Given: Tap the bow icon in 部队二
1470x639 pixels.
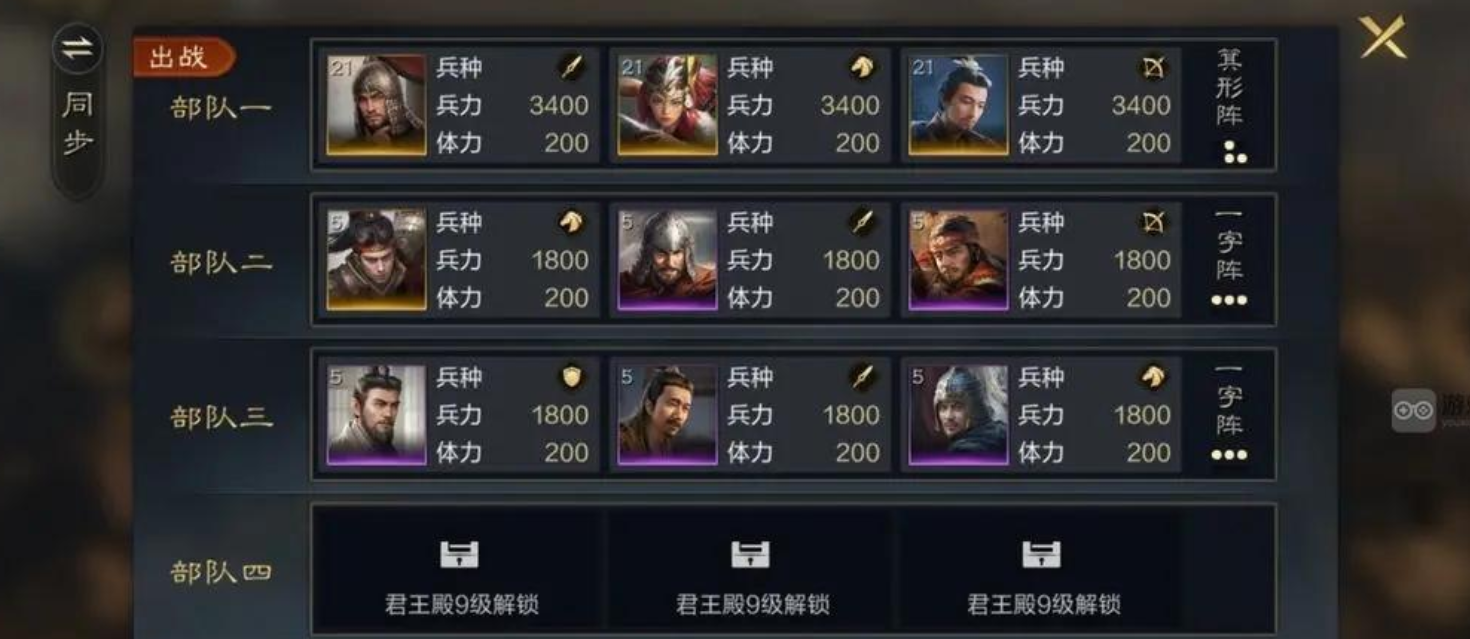Looking at the screenshot, I should click(1154, 222).
